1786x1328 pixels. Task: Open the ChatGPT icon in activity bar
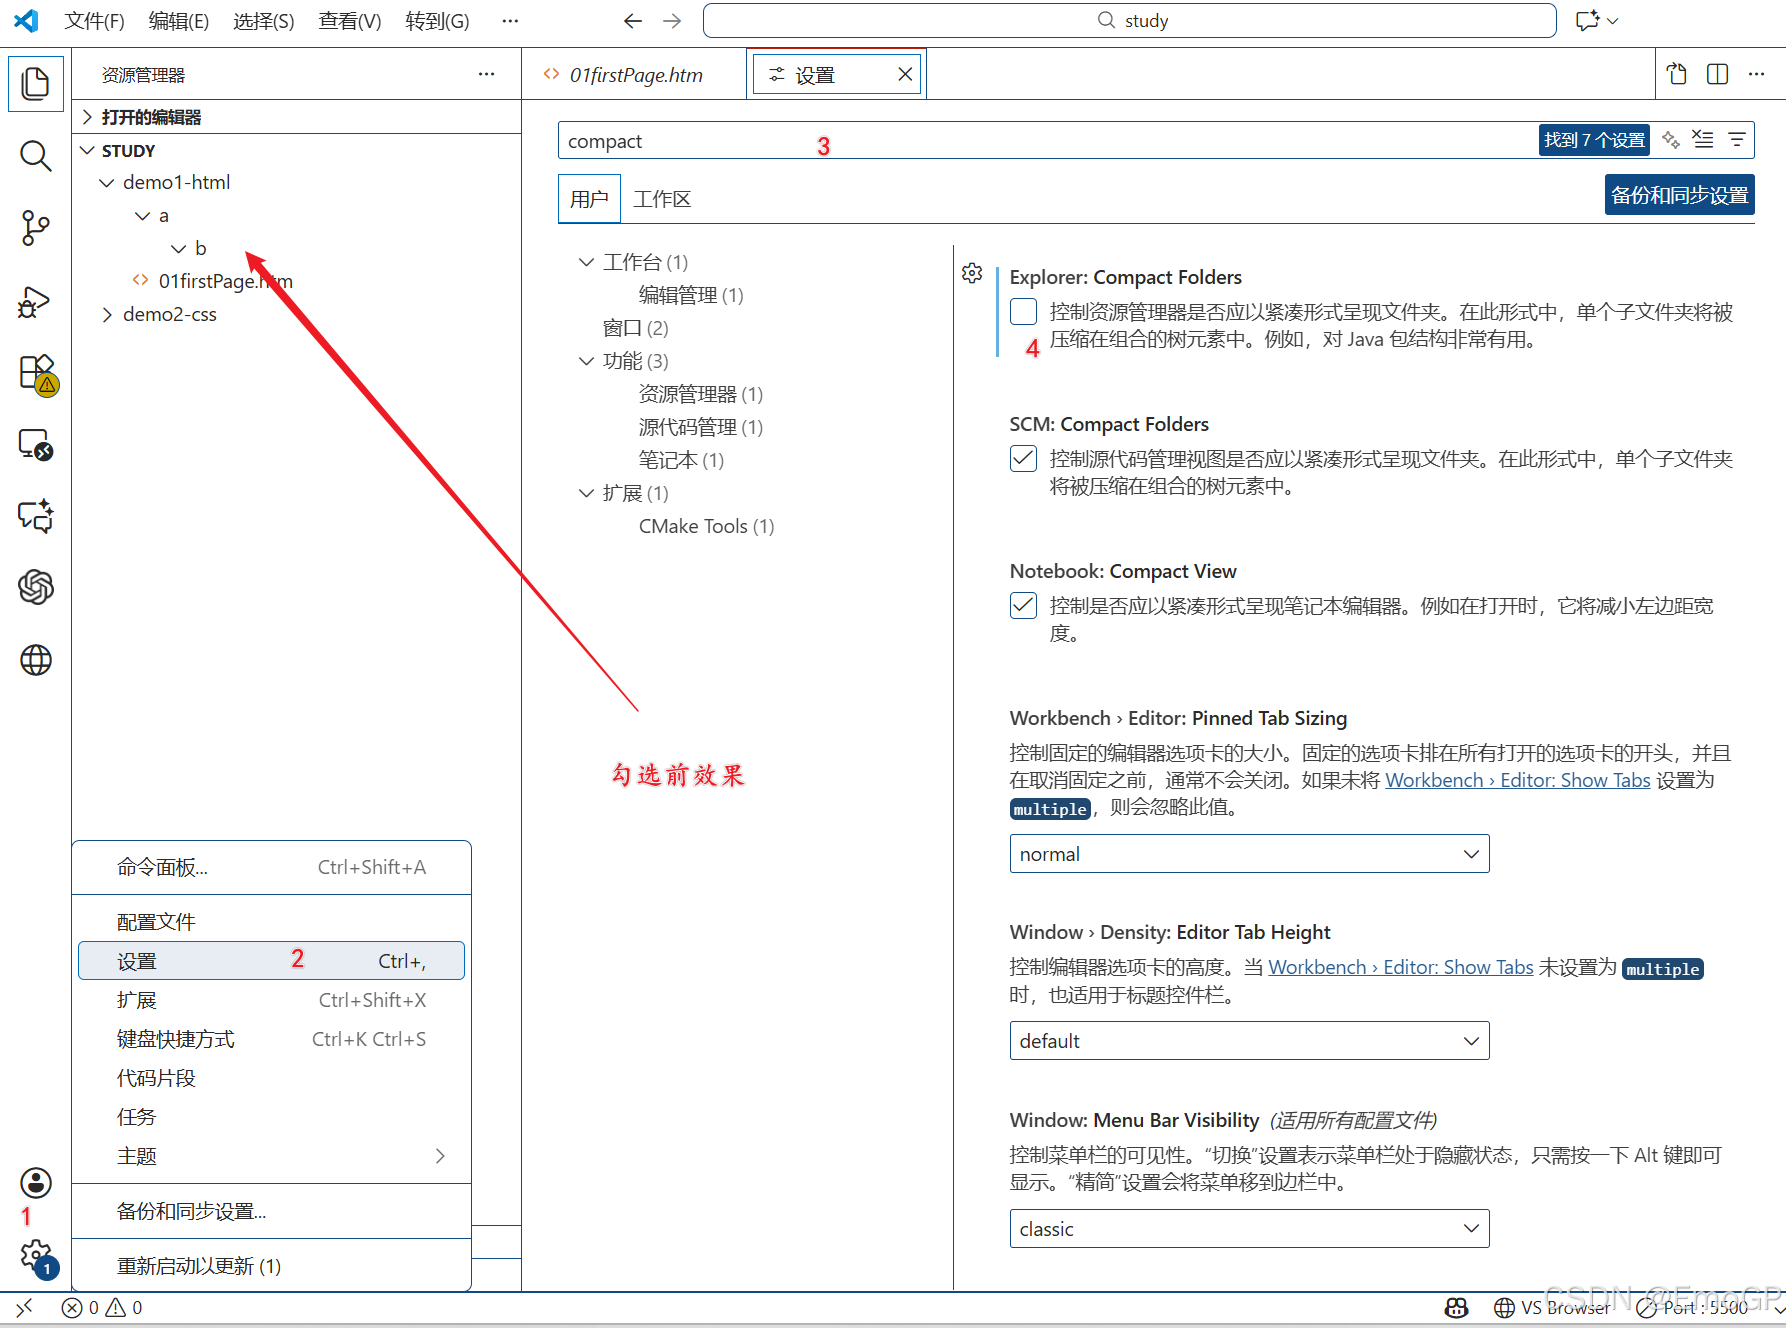[36, 587]
